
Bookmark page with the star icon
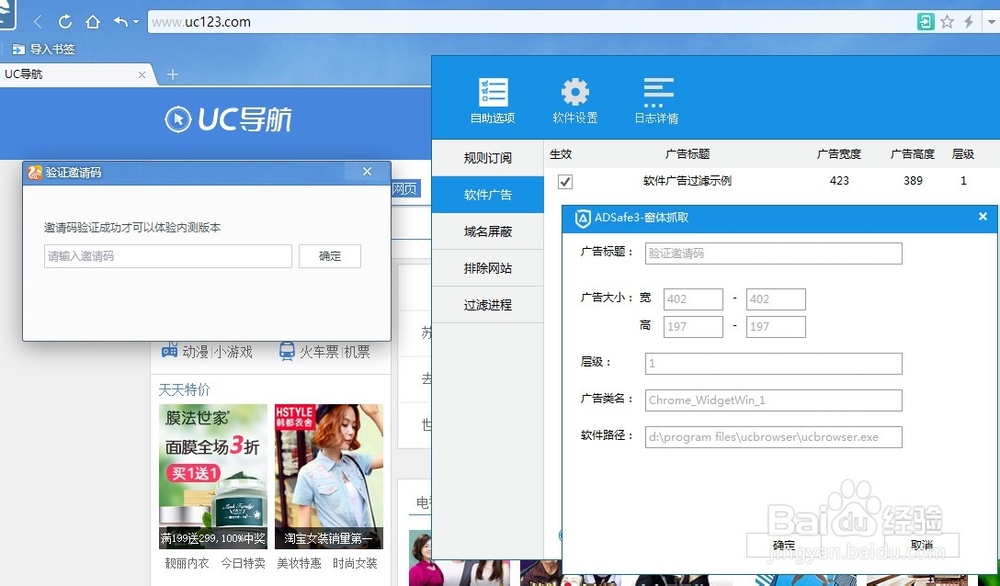coord(947,22)
